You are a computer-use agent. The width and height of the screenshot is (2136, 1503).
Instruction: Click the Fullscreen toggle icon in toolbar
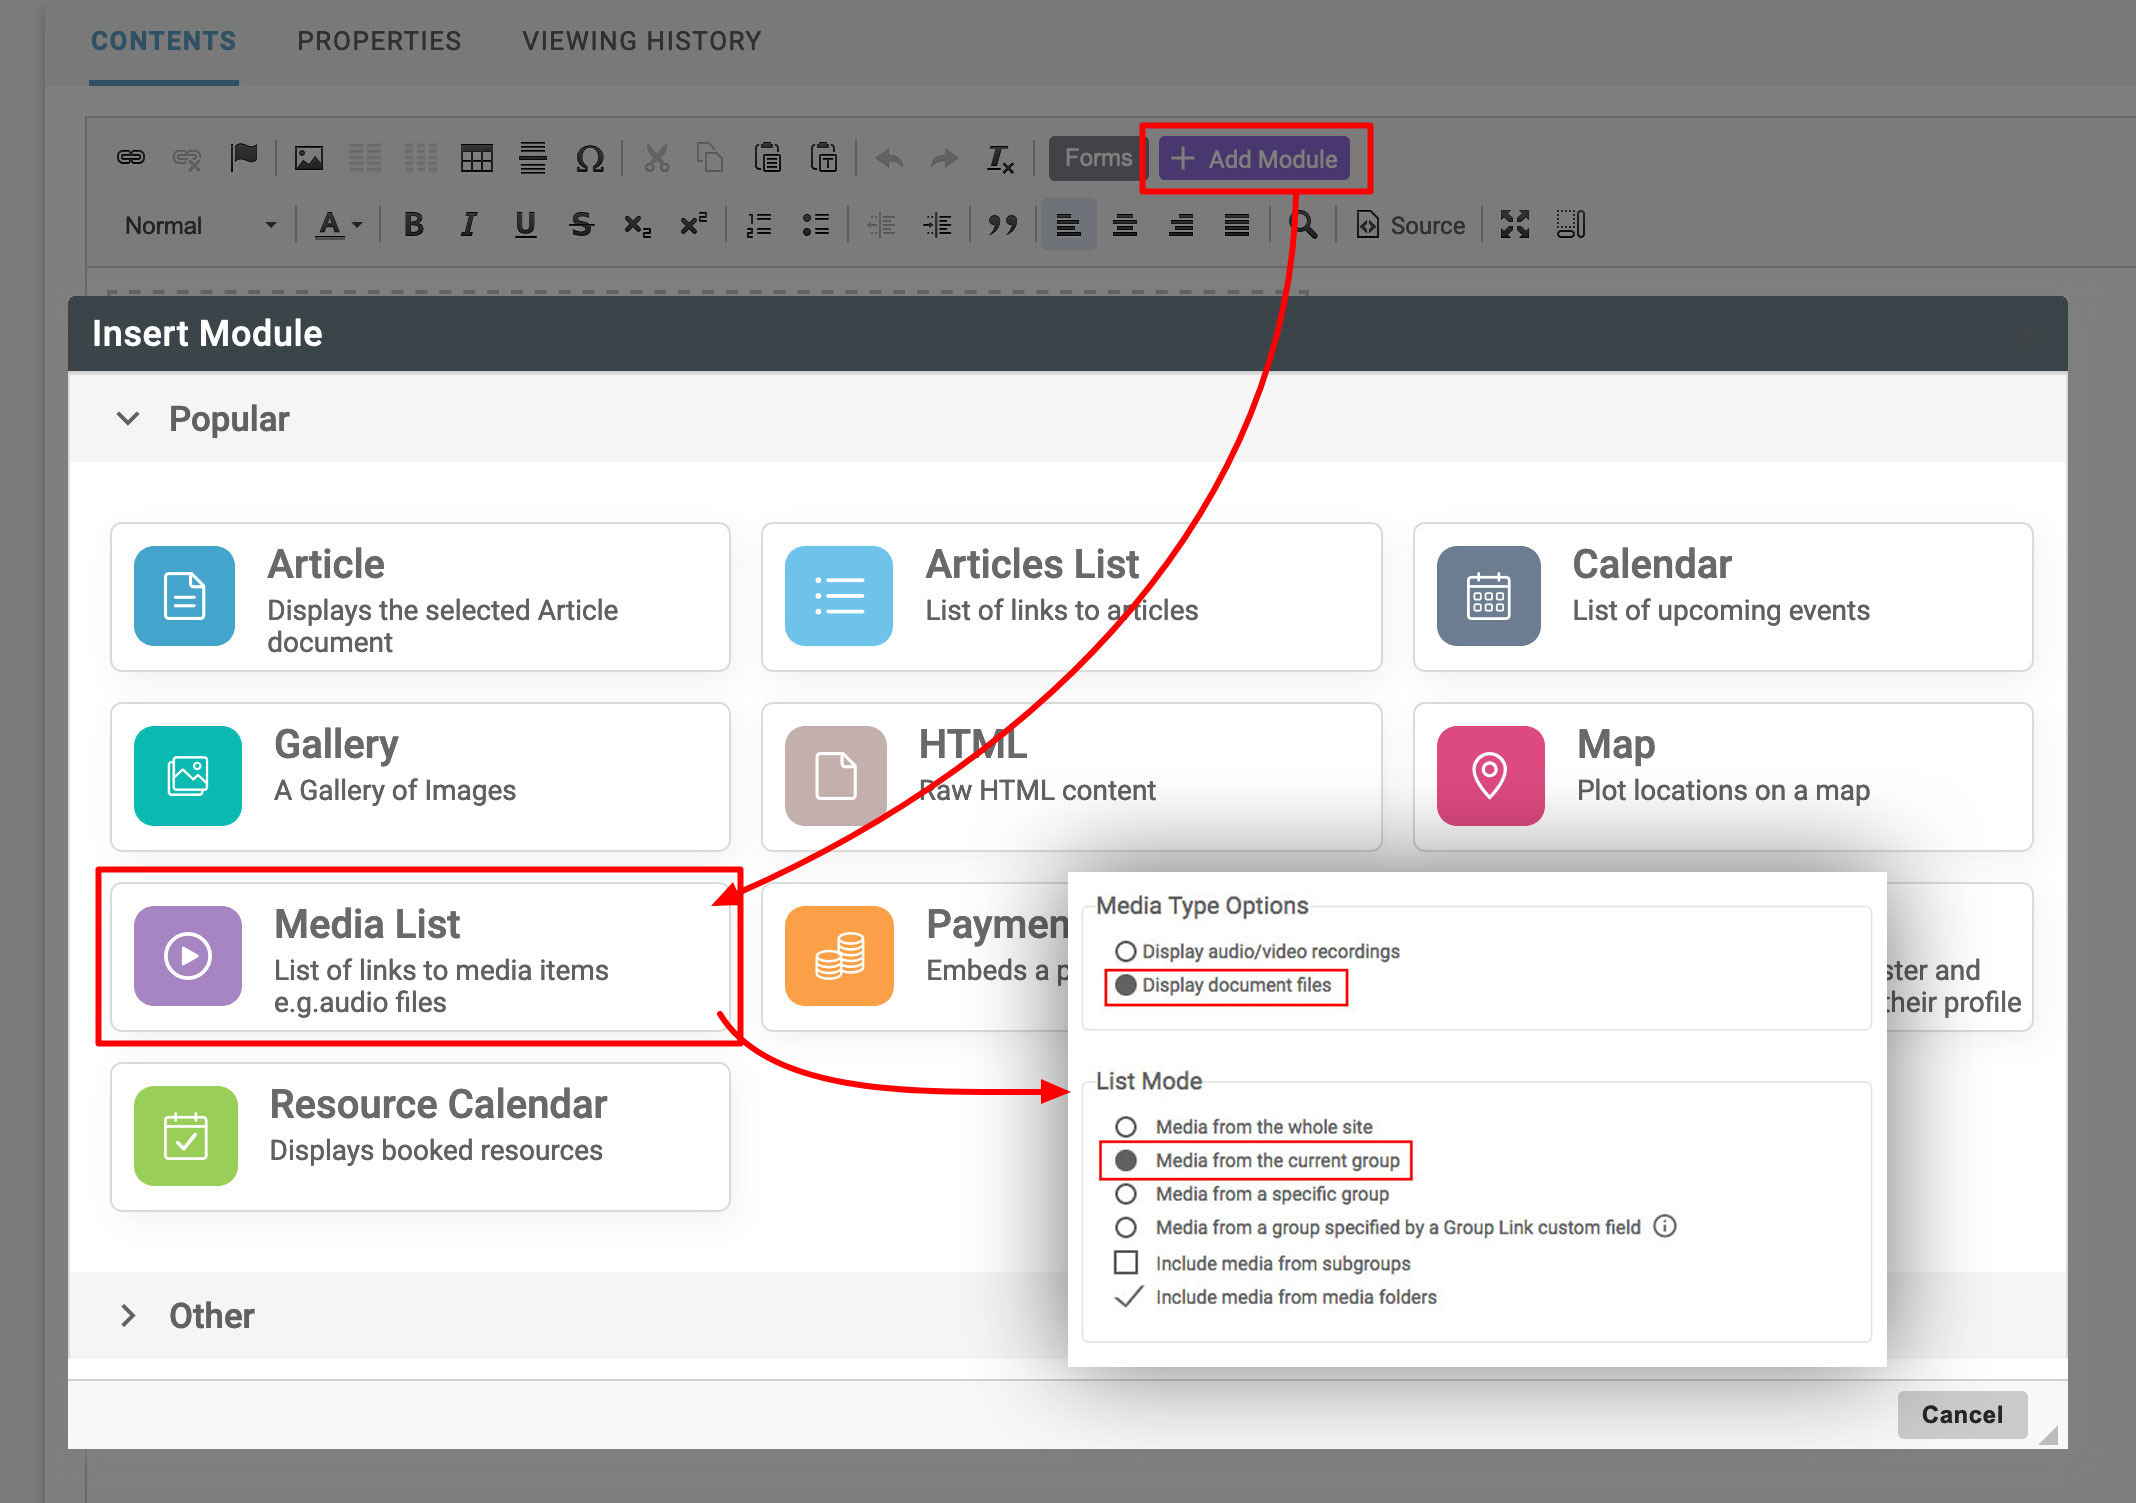pos(1513,226)
